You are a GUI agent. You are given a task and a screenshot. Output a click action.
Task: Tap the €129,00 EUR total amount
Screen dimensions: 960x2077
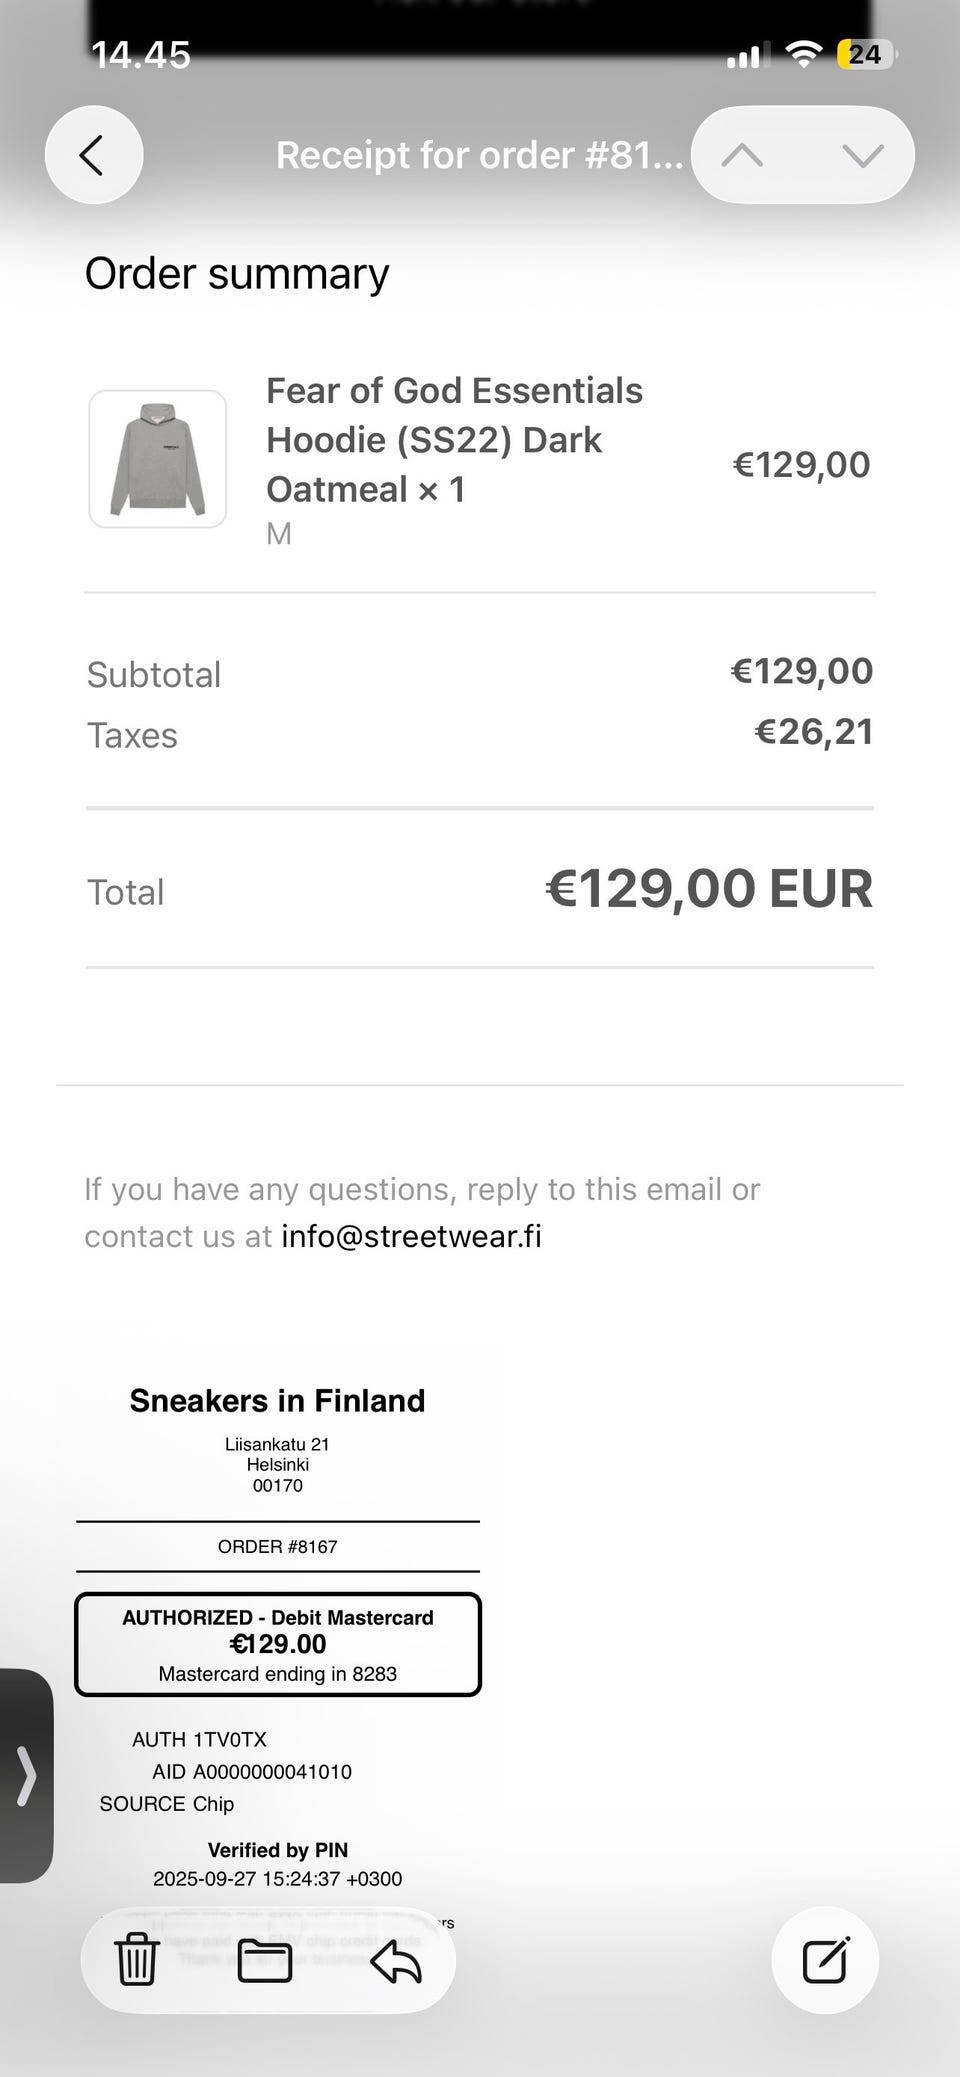click(x=709, y=888)
